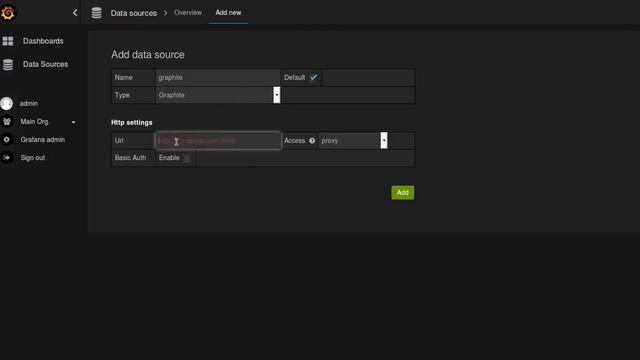Screen dimensions: 640x360
Task: Click the Dashboards grid icon
Action: [8, 41]
